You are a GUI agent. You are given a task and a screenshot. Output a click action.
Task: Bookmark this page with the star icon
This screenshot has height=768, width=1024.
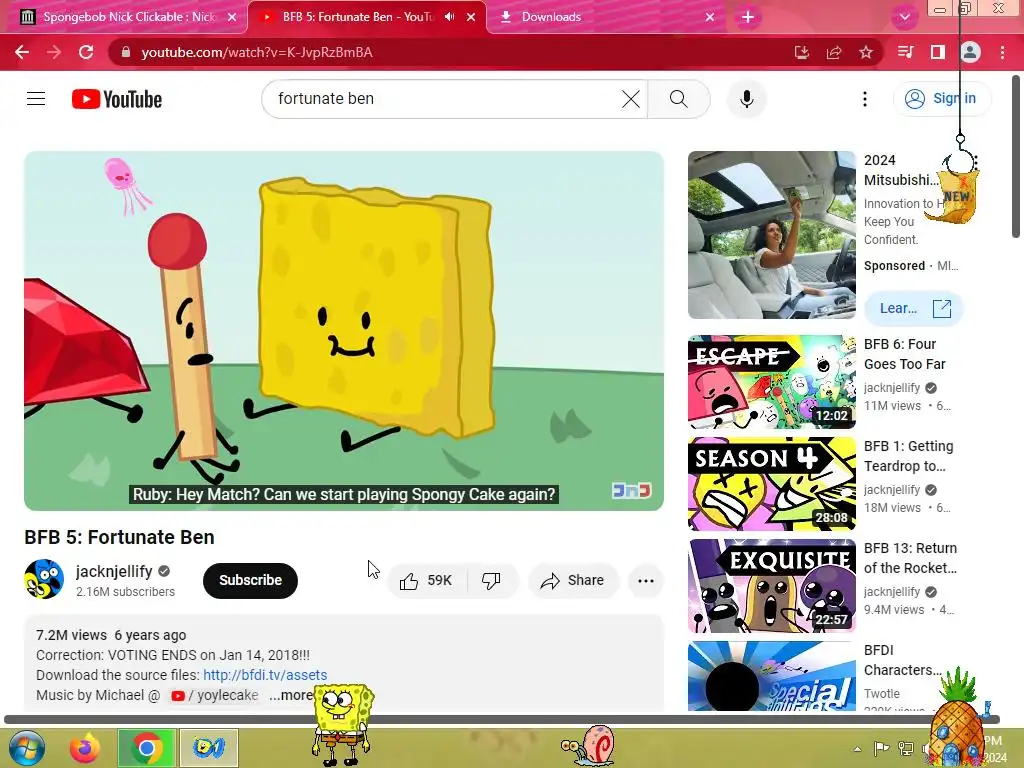[866, 52]
